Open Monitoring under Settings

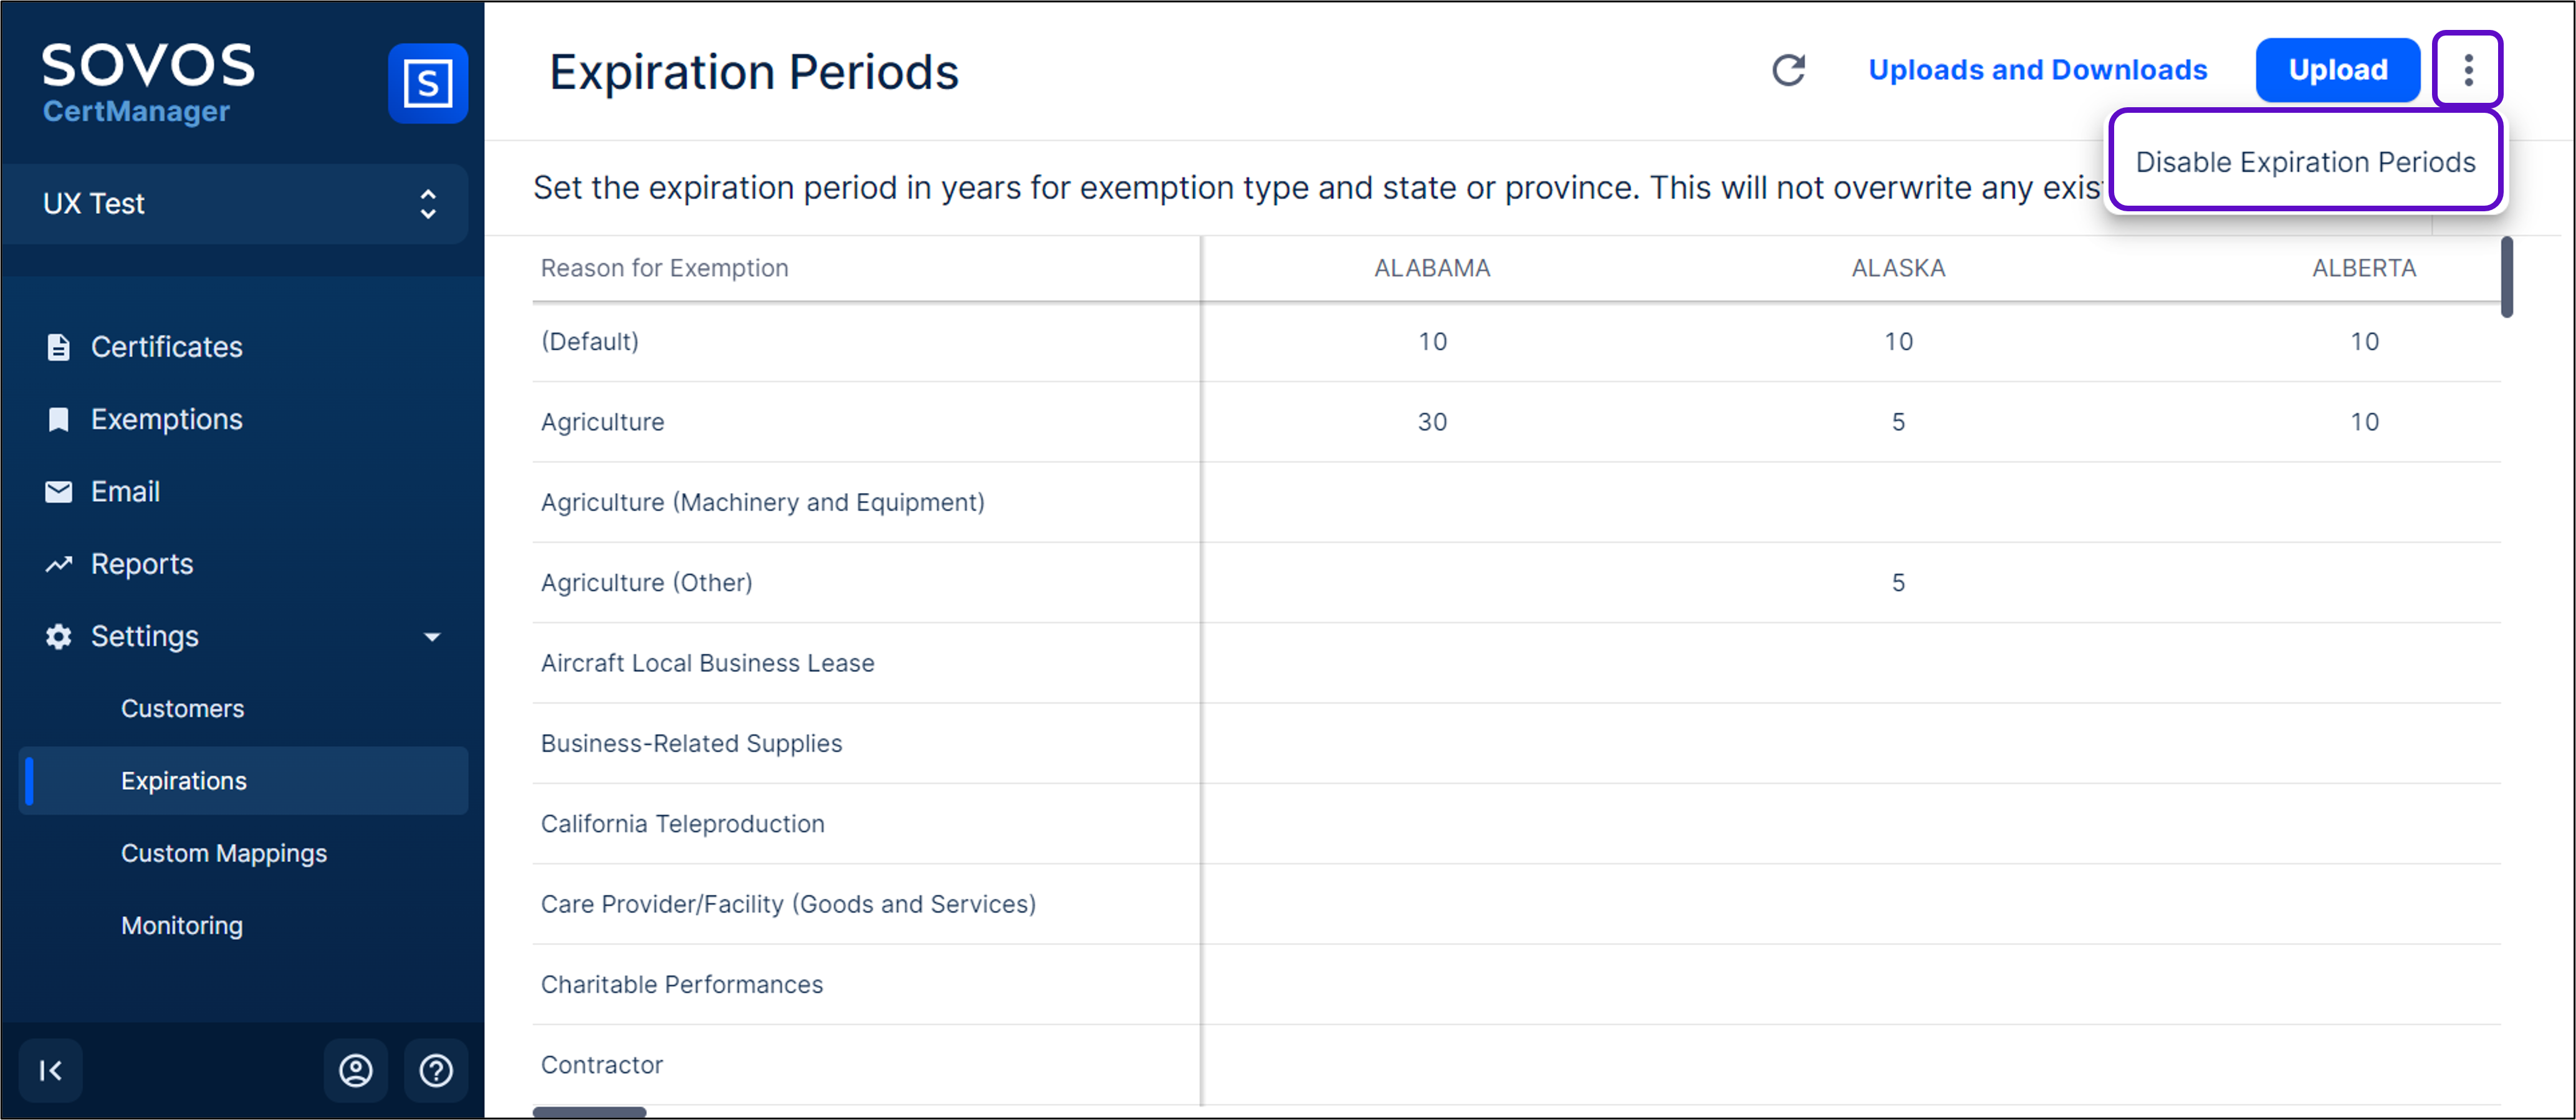point(182,925)
